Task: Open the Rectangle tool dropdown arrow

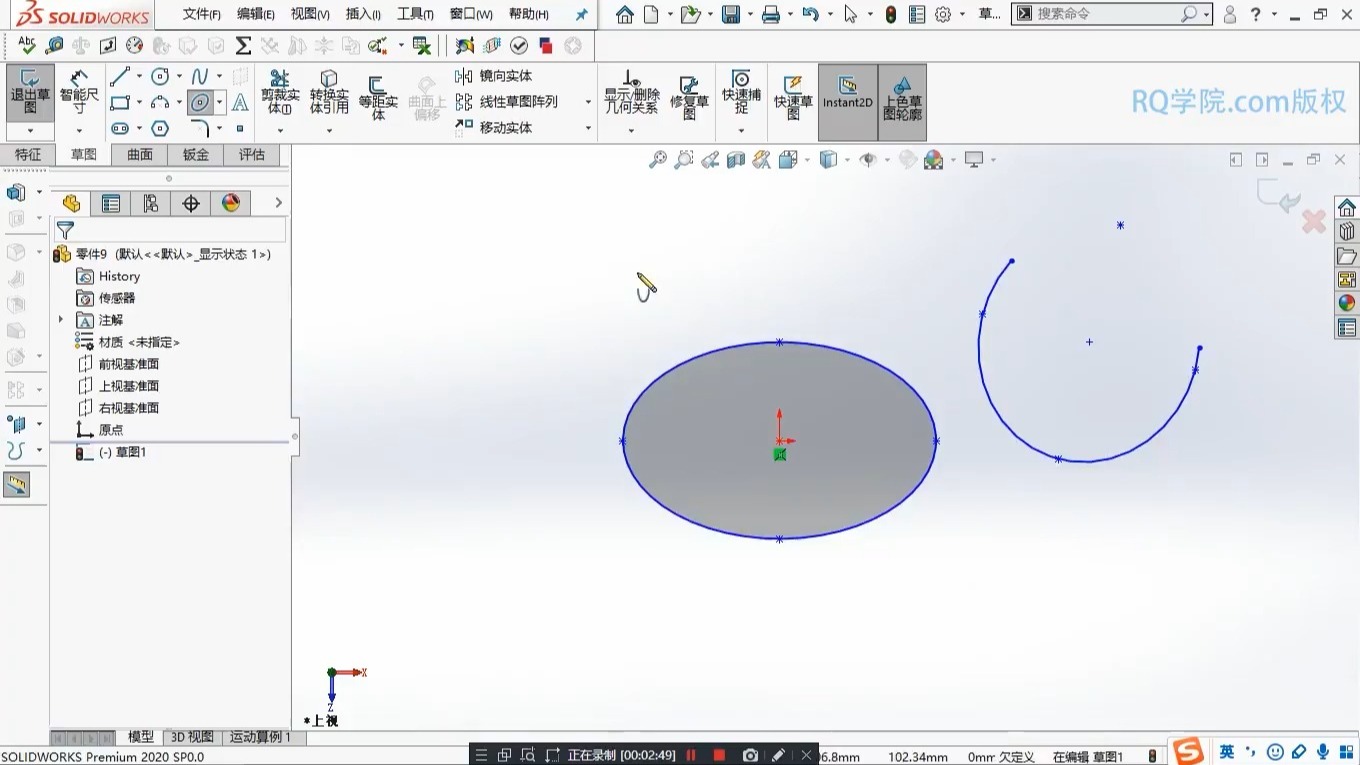Action: point(139,103)
